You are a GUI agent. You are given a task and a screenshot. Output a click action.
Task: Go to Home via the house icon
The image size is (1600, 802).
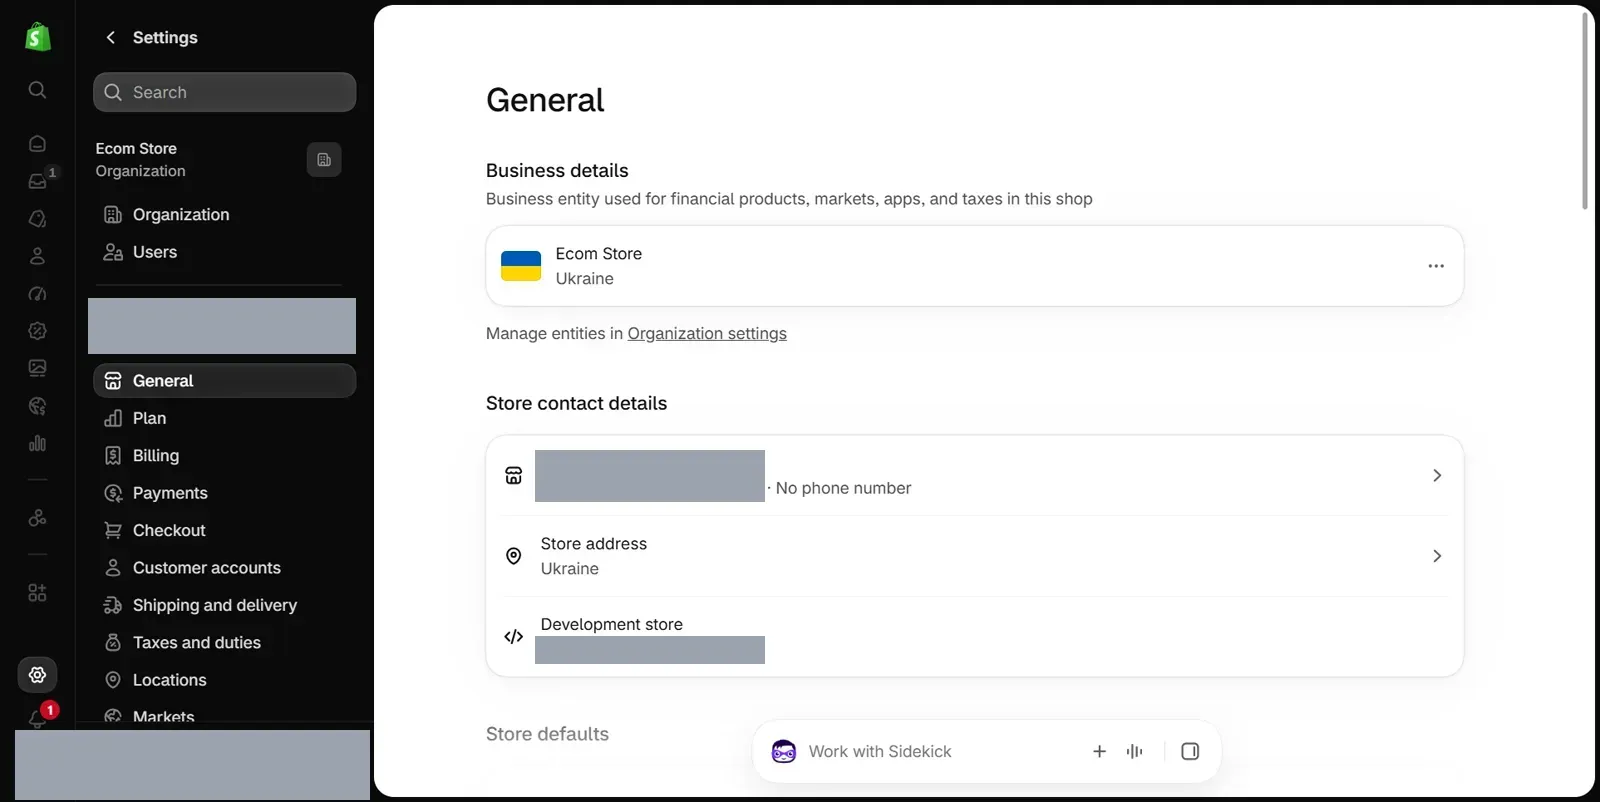(37, 143)
